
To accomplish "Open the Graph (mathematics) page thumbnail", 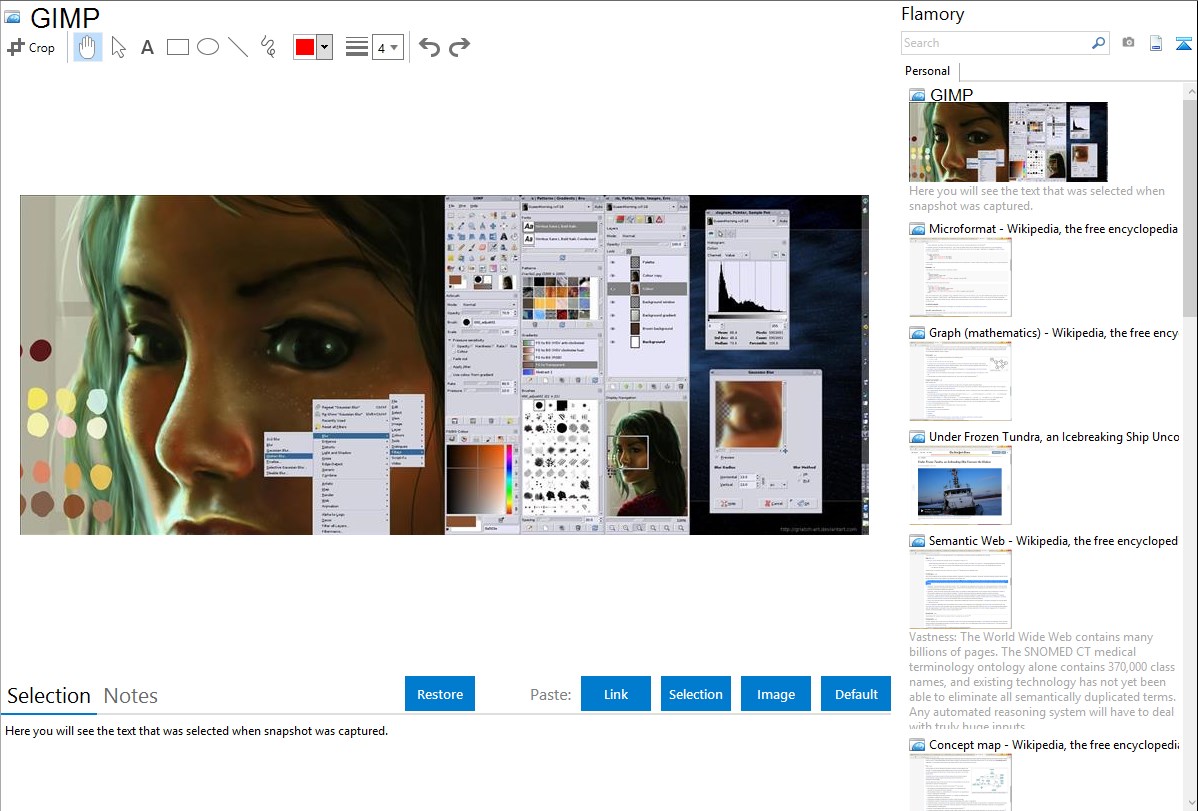I will (960, 381).
